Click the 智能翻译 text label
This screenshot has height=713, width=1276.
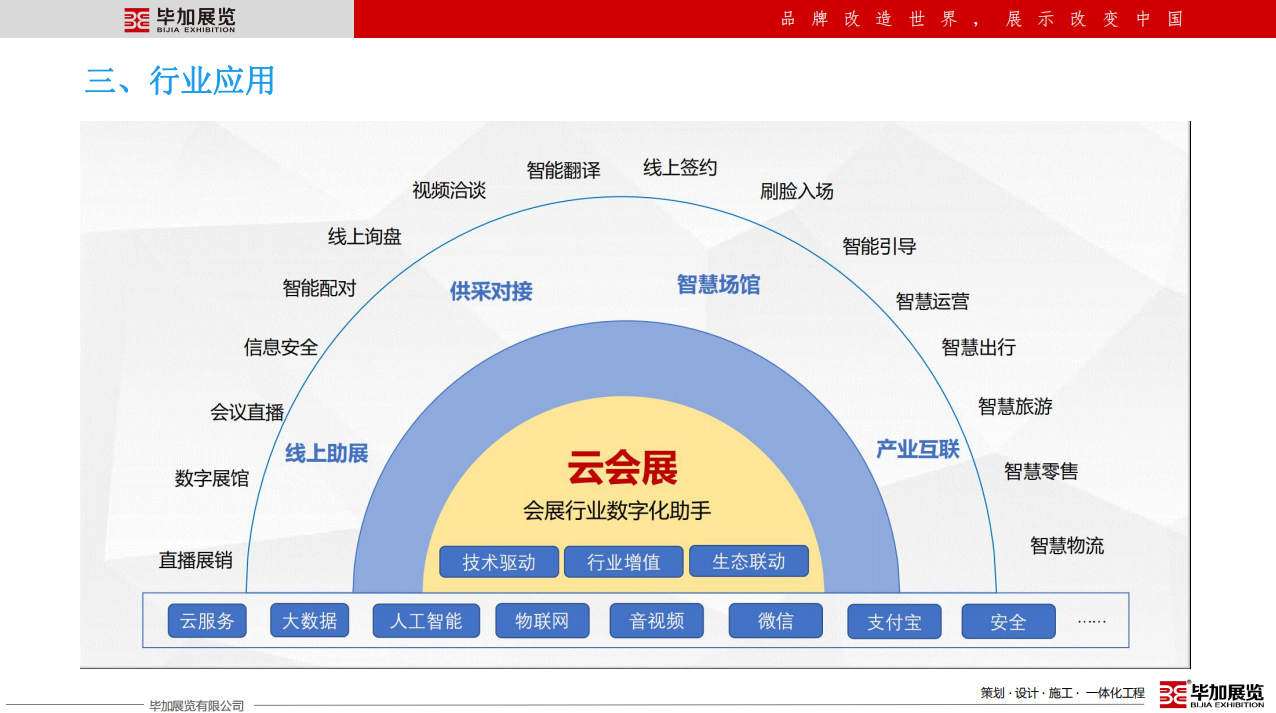tap(563, 170)
